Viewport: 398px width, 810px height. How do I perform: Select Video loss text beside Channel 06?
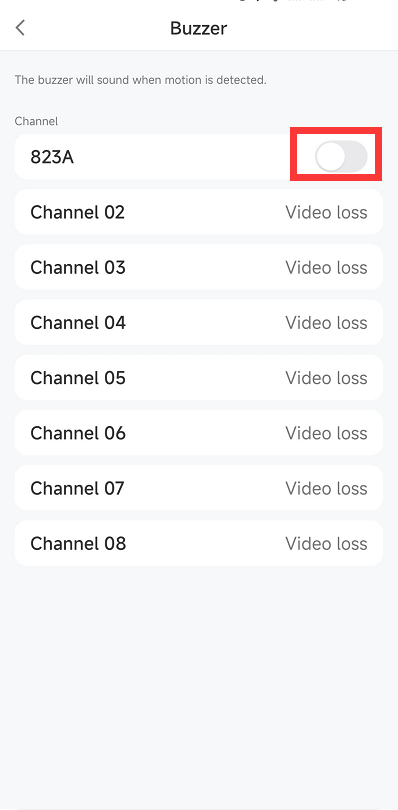click(x=326, y=433)
